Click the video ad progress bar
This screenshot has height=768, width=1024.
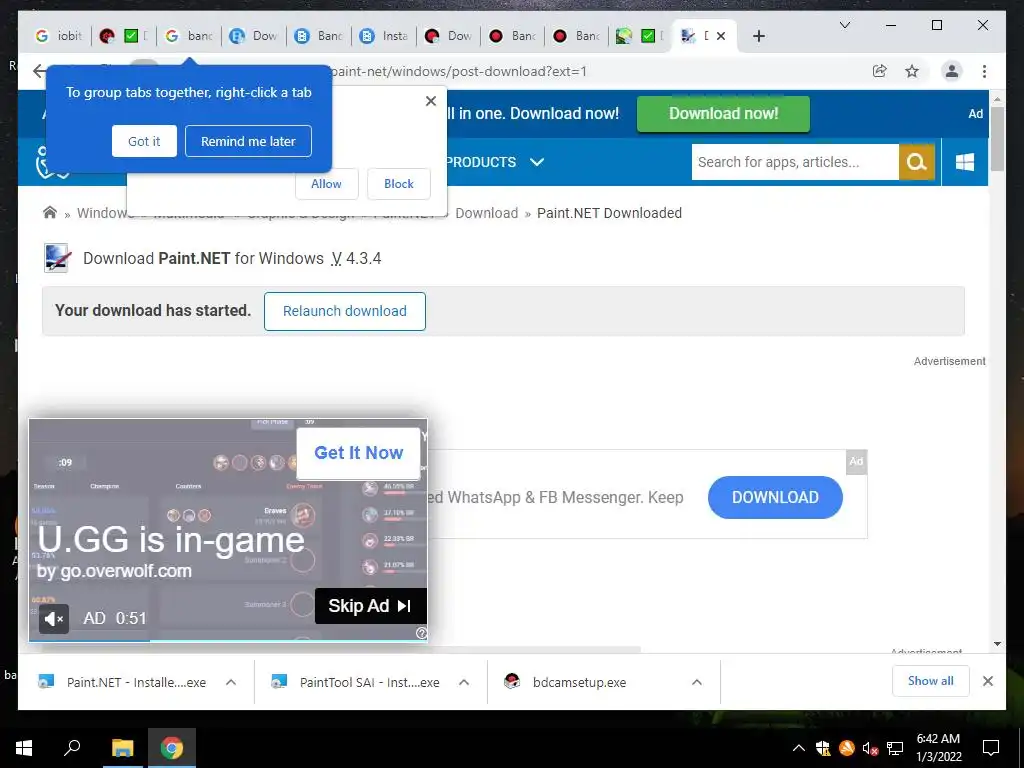point(228,641)
